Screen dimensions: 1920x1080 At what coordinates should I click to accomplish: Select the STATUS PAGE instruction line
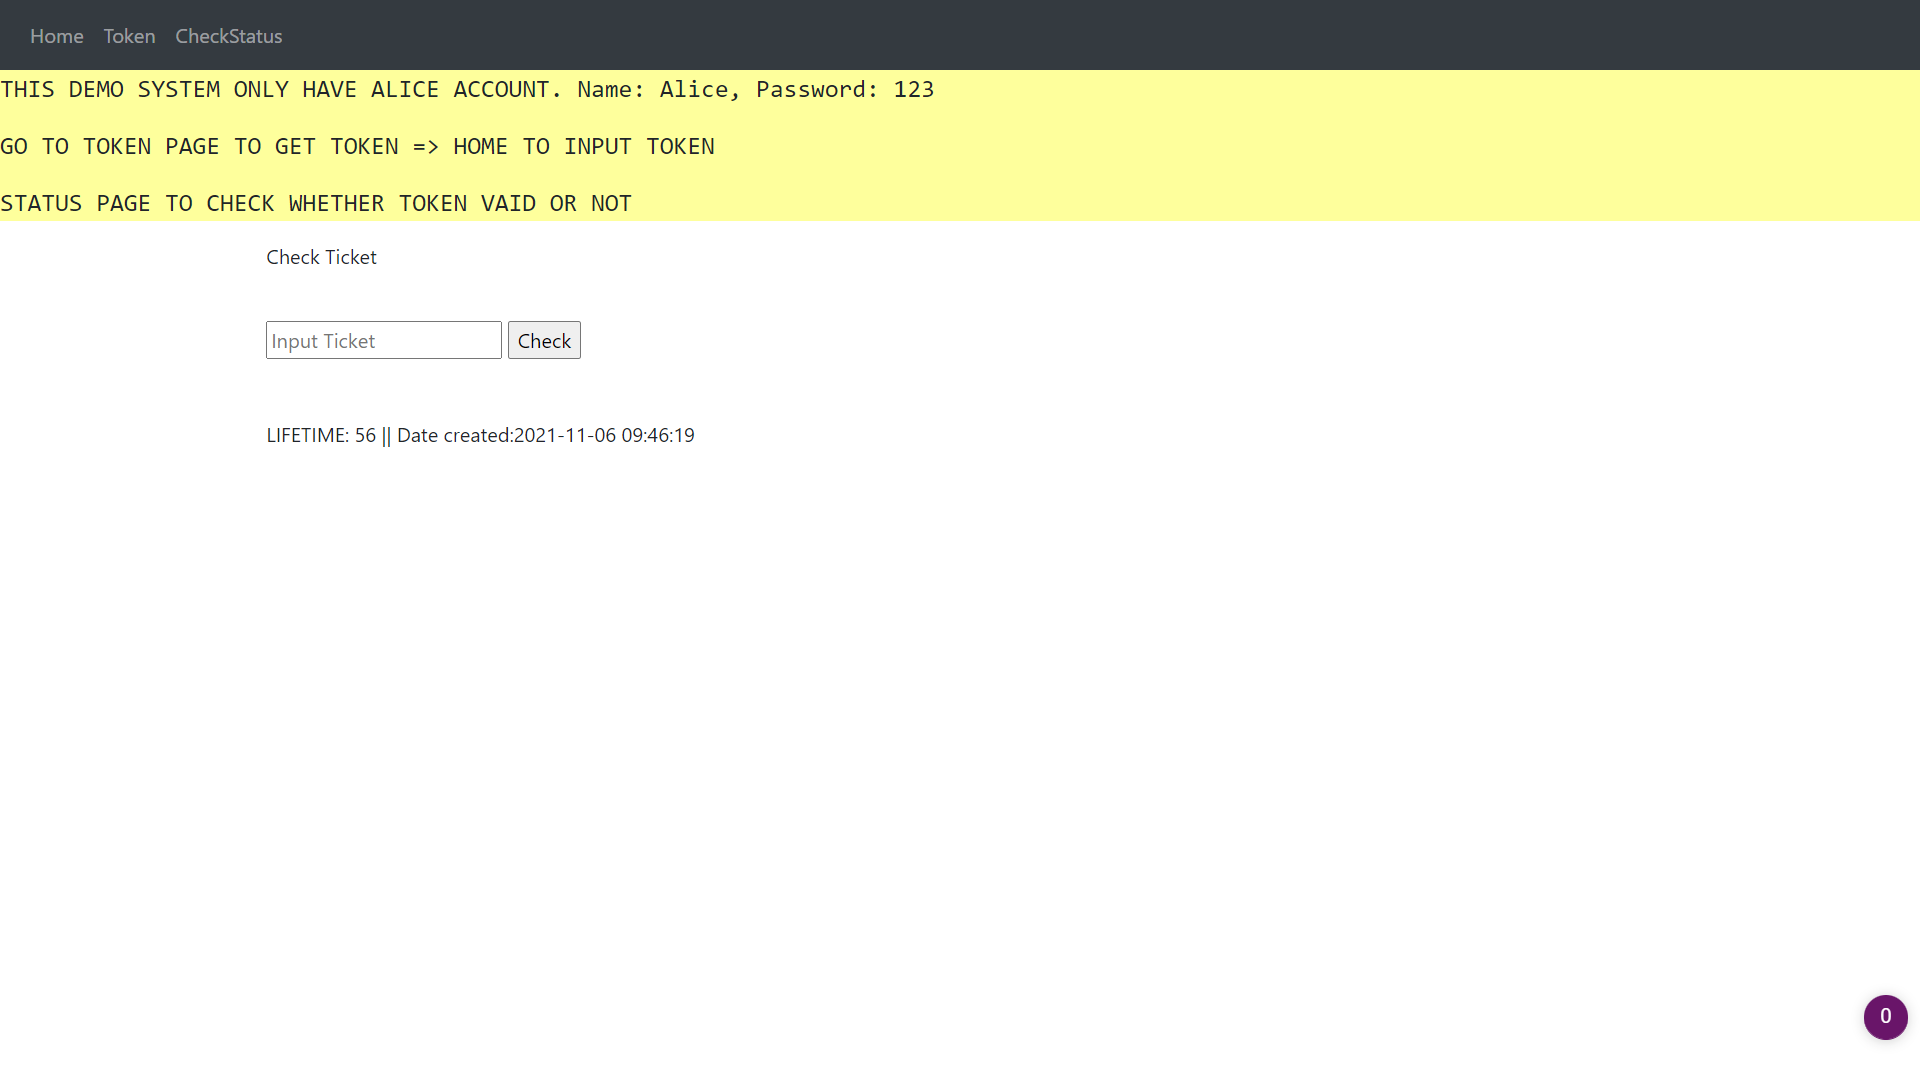pos(316,203)
